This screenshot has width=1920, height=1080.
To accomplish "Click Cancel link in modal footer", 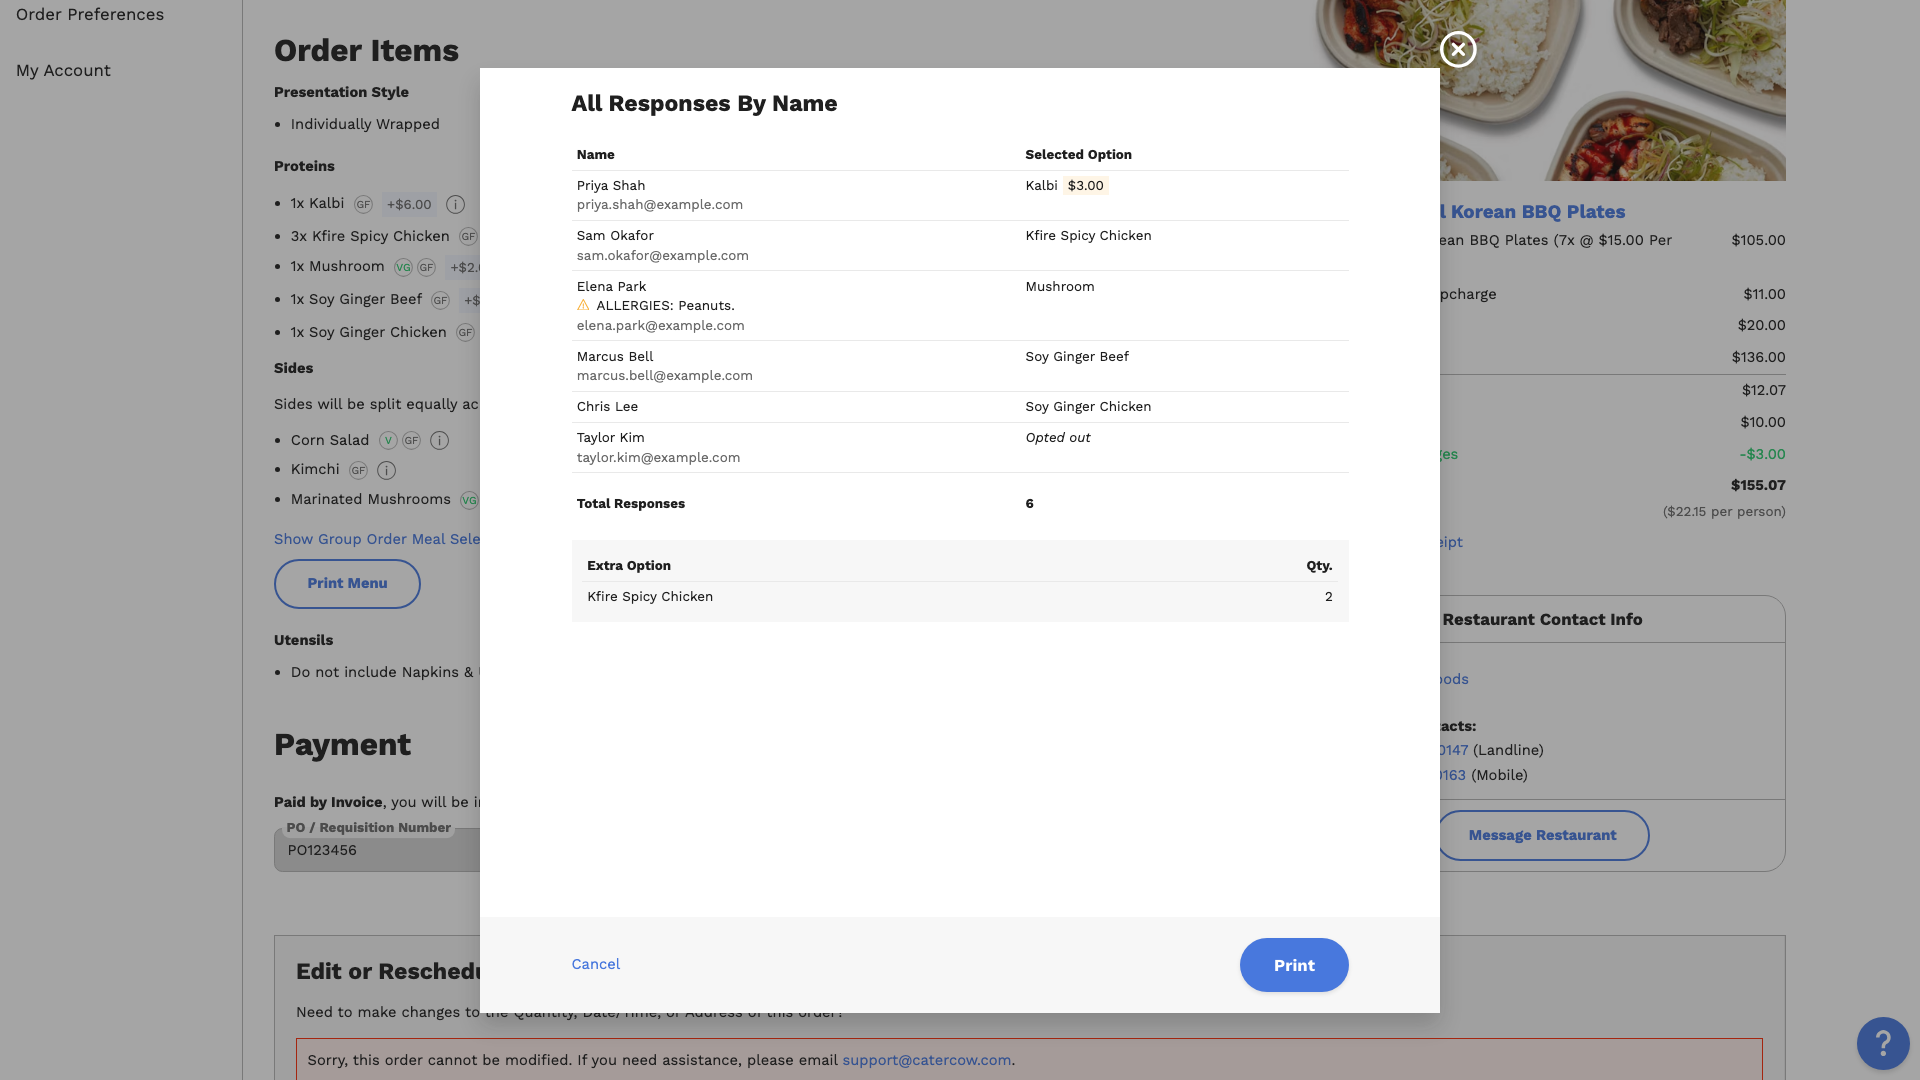I will (x=596, y=964).
